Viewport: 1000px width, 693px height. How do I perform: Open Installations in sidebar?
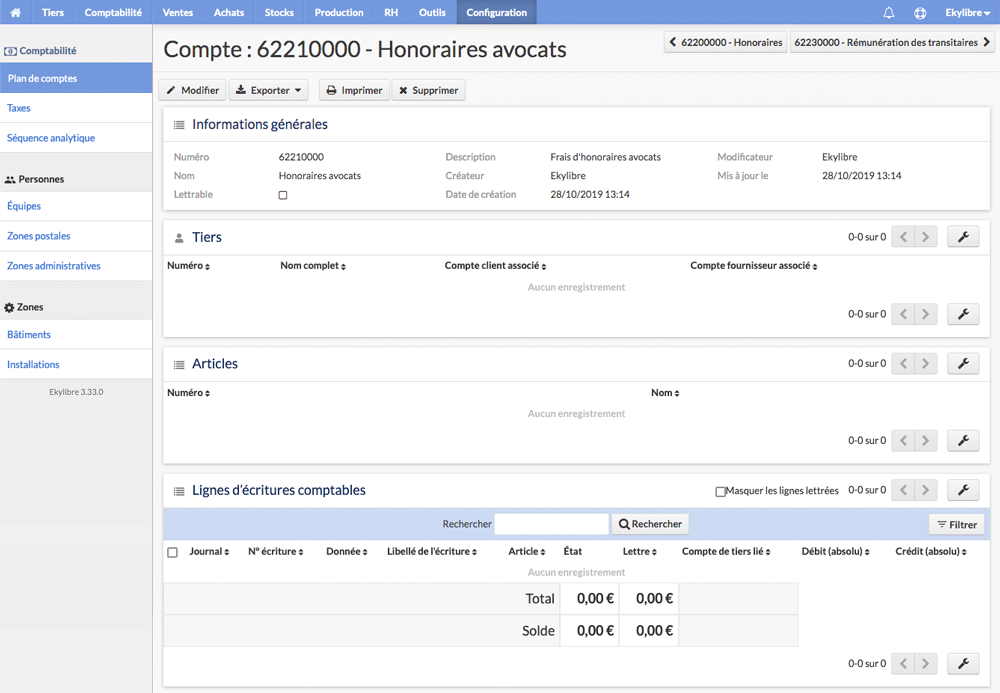(76, 364)
